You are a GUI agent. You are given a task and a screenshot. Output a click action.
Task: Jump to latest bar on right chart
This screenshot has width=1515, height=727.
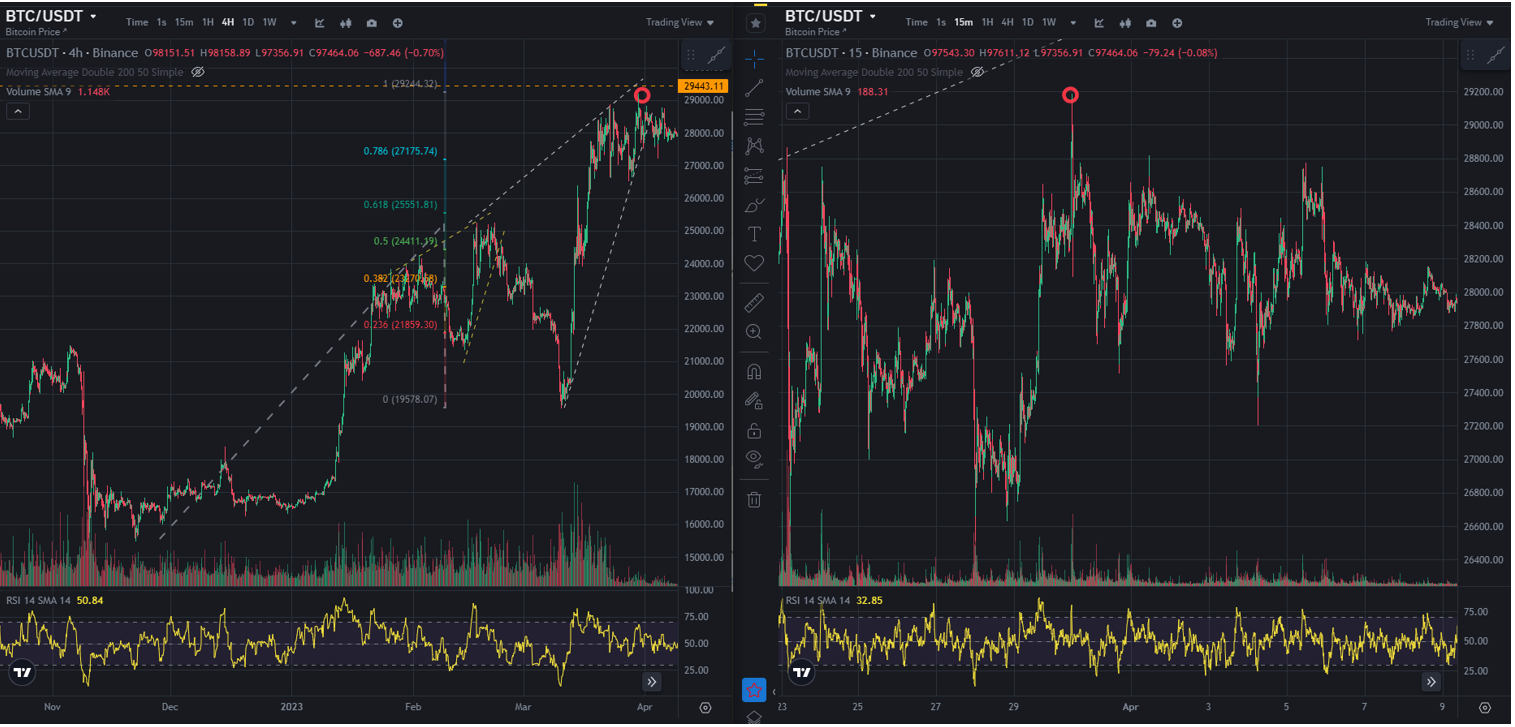tap(1432, 682)
